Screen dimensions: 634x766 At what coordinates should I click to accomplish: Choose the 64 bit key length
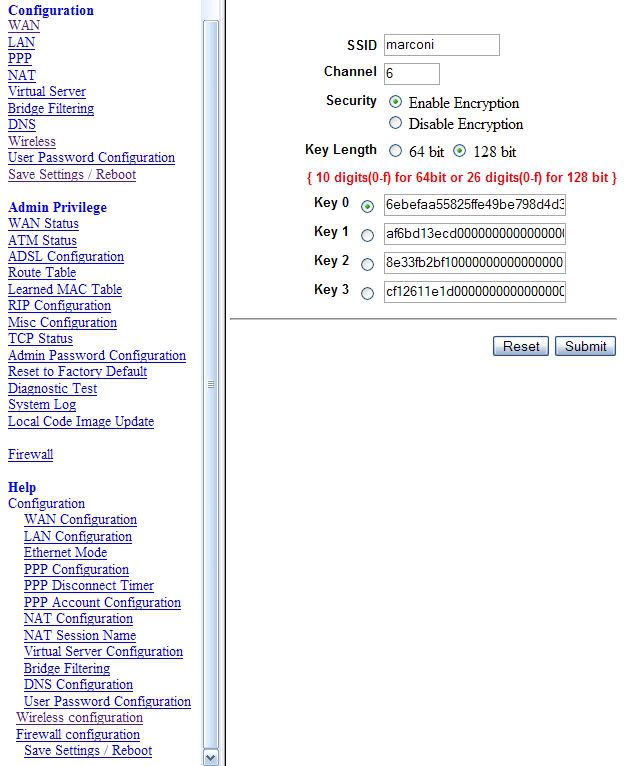[x=396, y=152]
